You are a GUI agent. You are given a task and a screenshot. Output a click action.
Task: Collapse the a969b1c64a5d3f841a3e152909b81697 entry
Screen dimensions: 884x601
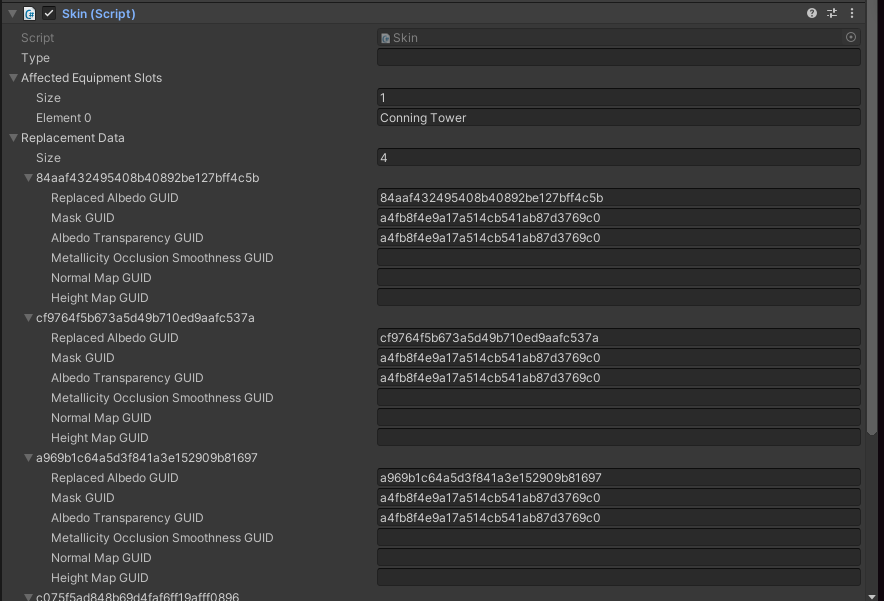coord(28,458)
